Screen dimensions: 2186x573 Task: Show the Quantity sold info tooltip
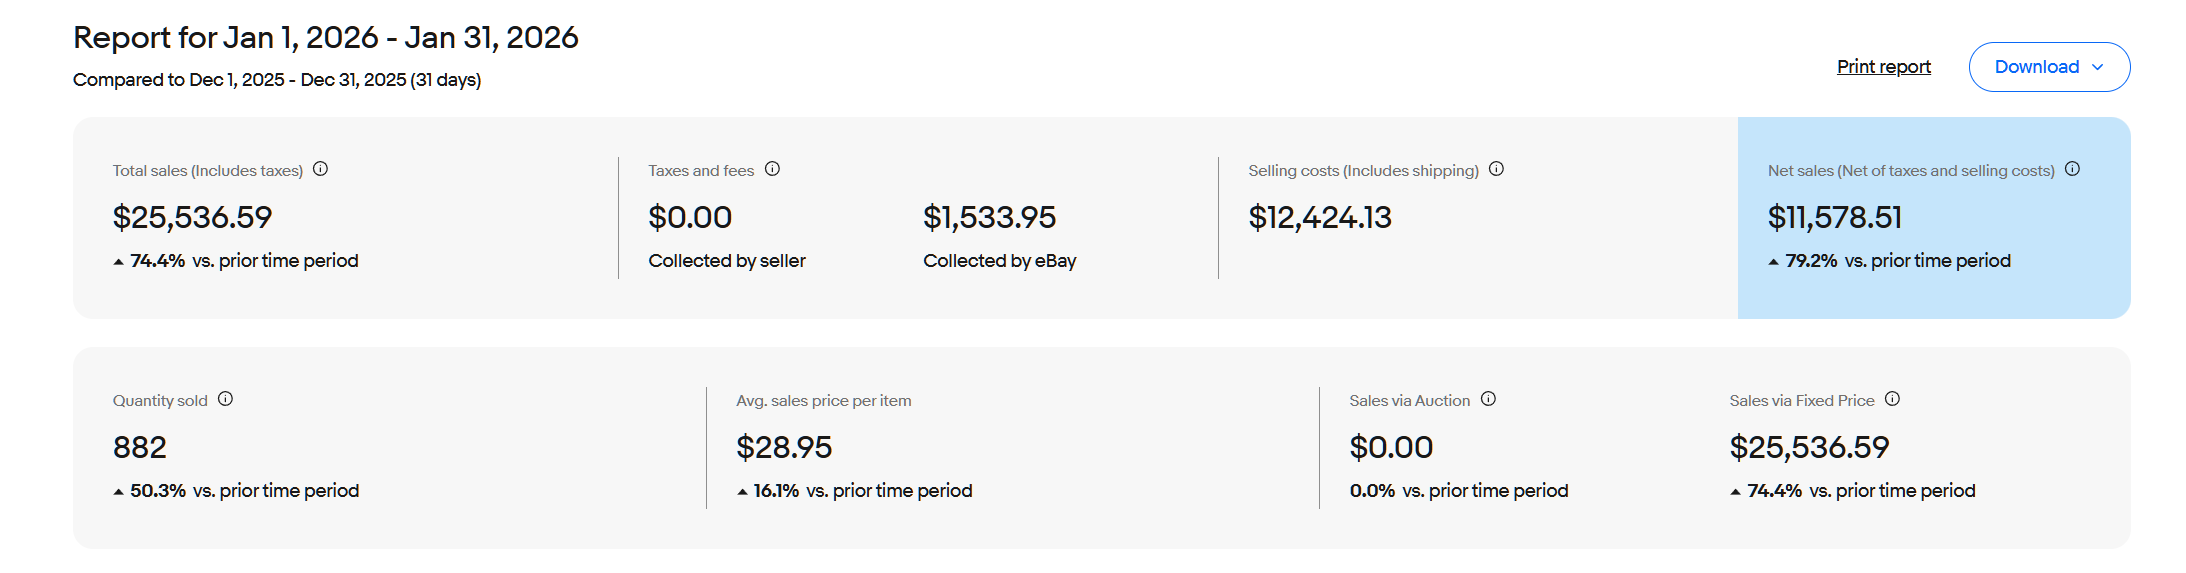(x=225, y=399)
